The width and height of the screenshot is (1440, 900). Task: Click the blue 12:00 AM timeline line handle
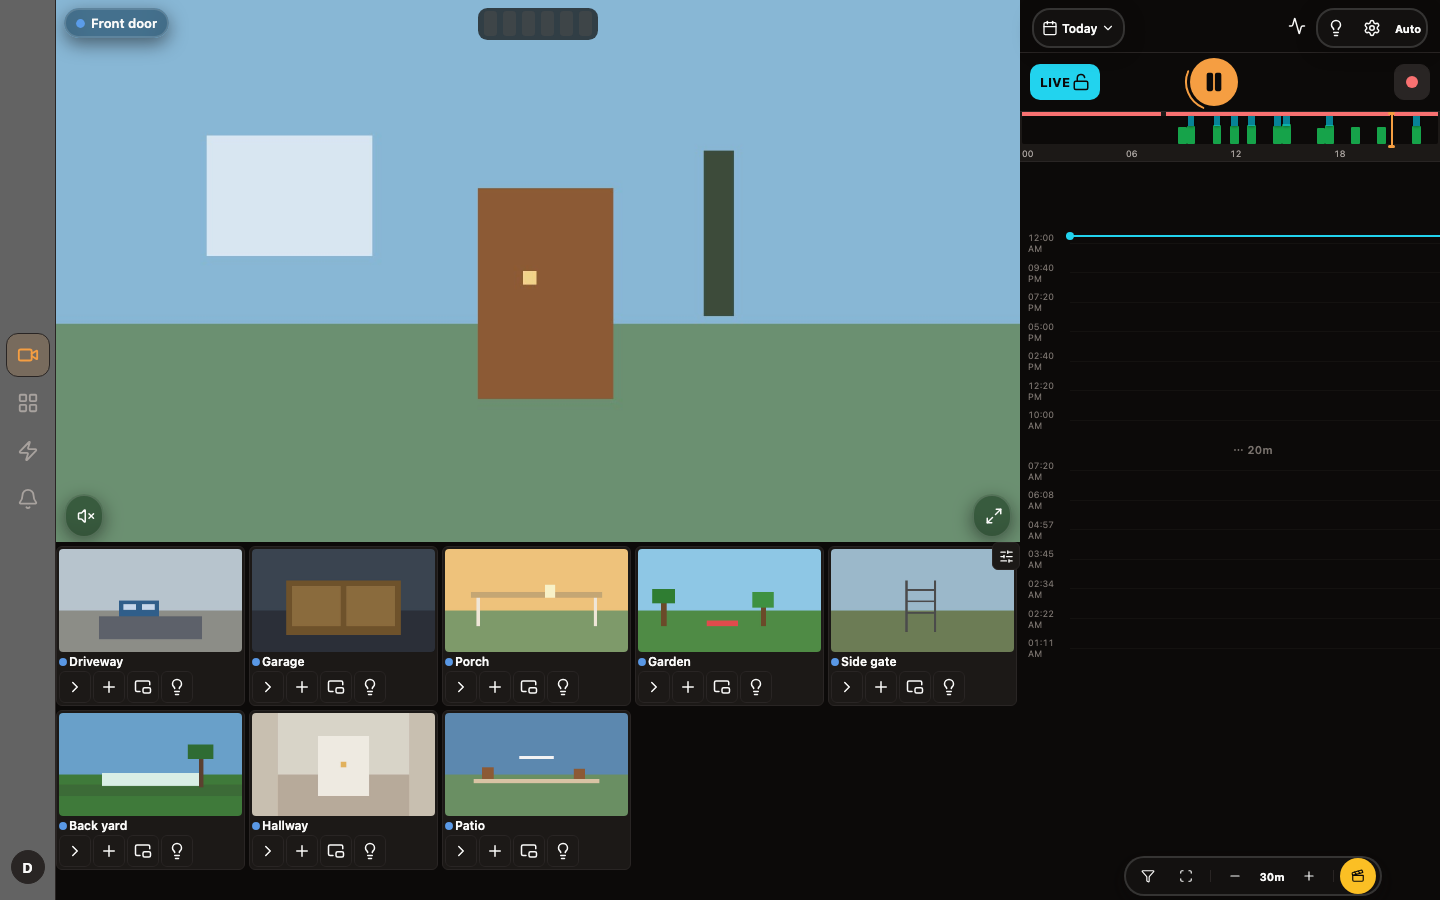tap(1070, 236)
